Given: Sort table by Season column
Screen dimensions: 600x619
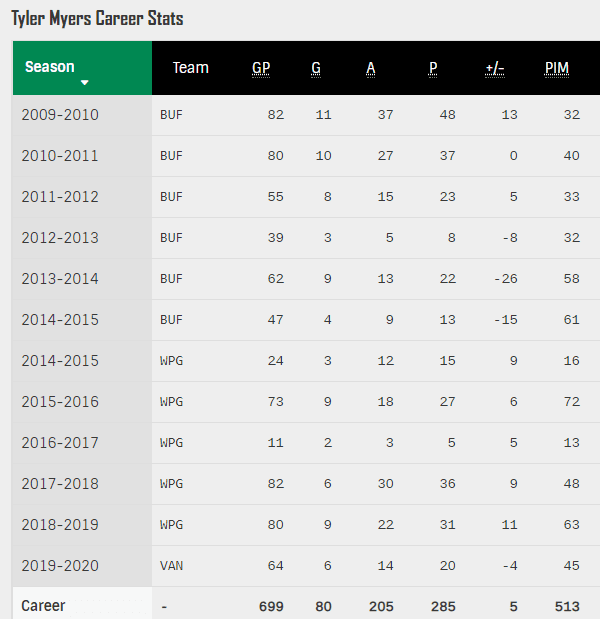Looking at the screenshot, I should [x=50, y=67].
